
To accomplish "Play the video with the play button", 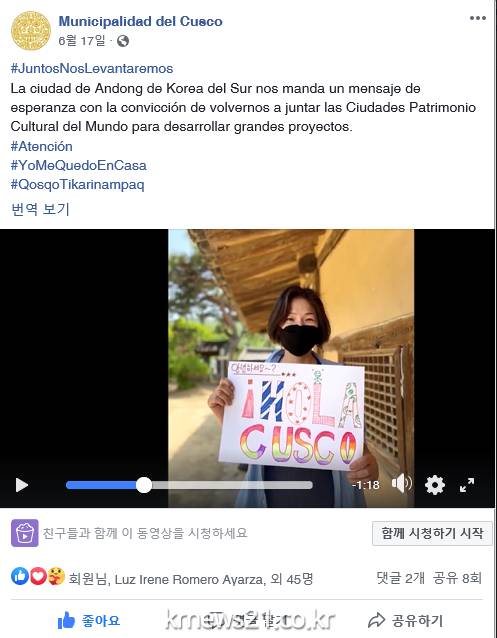I will tap(21, 485).
